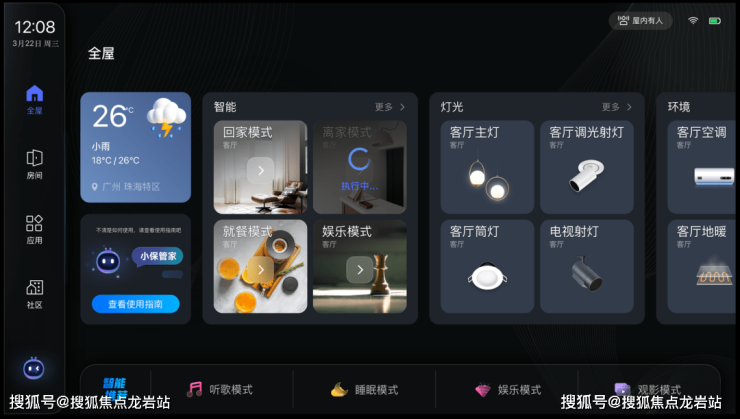Expand 更多 in the 灯光 panel
Image resolution: width=740 pixels, height=419 pixels.
(x=616, y=107)
